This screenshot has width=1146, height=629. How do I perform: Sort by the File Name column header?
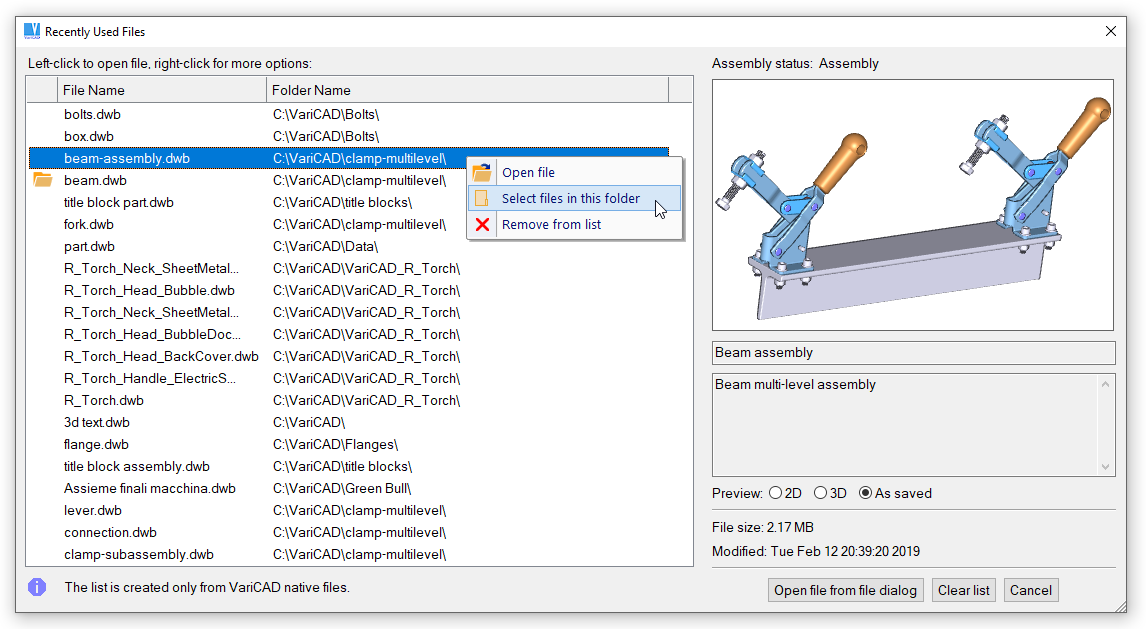(160, 90)
